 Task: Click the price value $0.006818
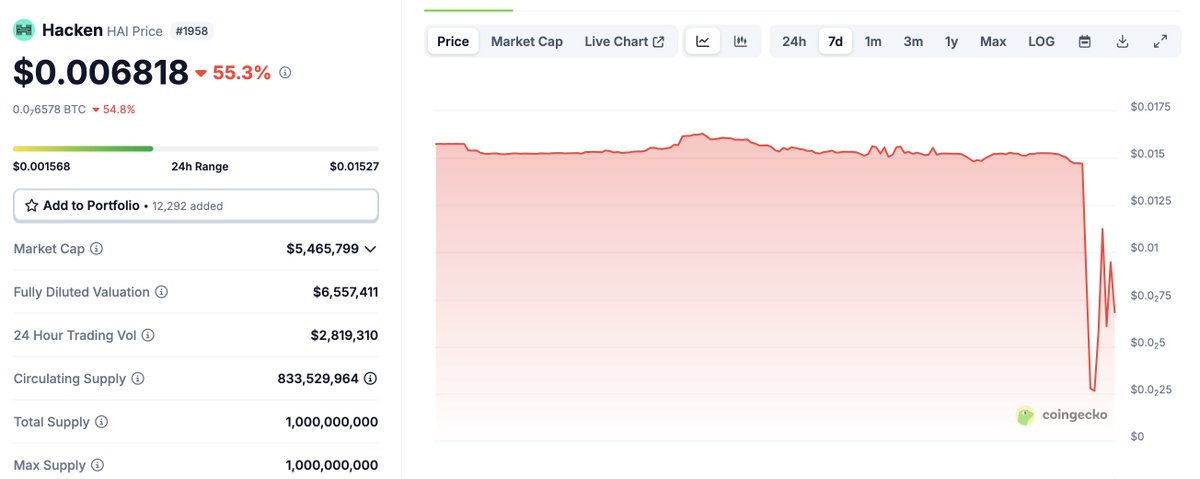(100, 73)
